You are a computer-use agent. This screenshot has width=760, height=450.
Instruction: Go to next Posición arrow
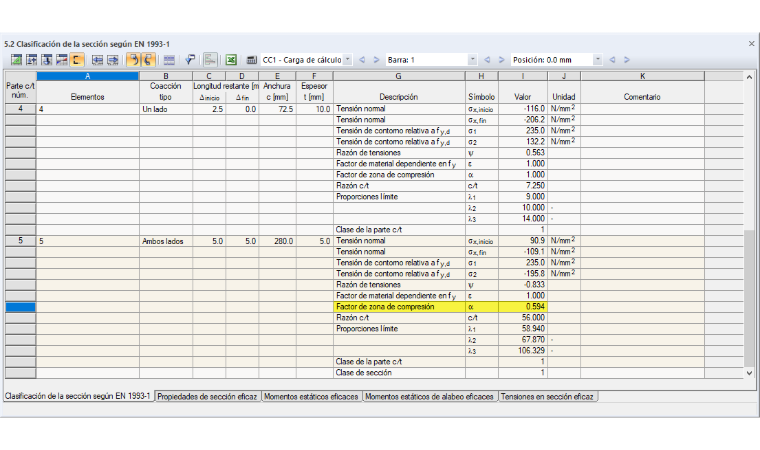(x=627, y=60)
